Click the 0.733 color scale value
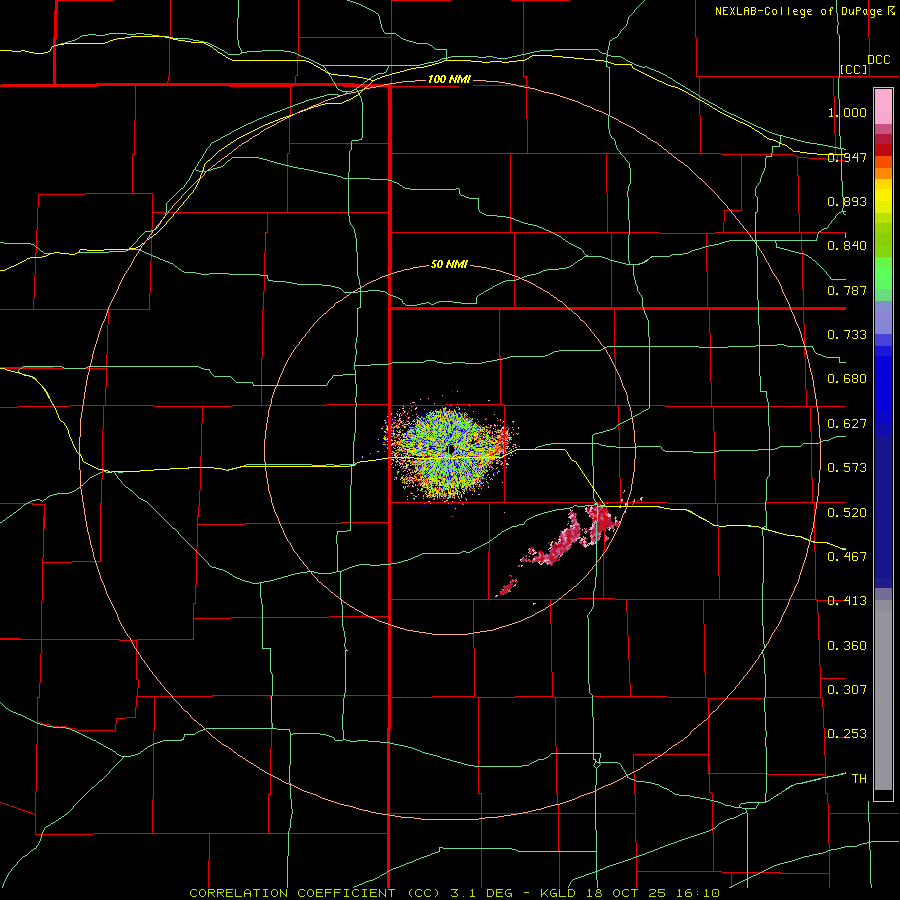 tap(847, 335)
